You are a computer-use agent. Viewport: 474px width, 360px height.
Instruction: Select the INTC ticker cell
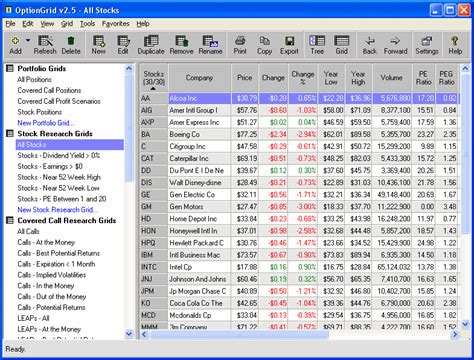coord(154,267)
